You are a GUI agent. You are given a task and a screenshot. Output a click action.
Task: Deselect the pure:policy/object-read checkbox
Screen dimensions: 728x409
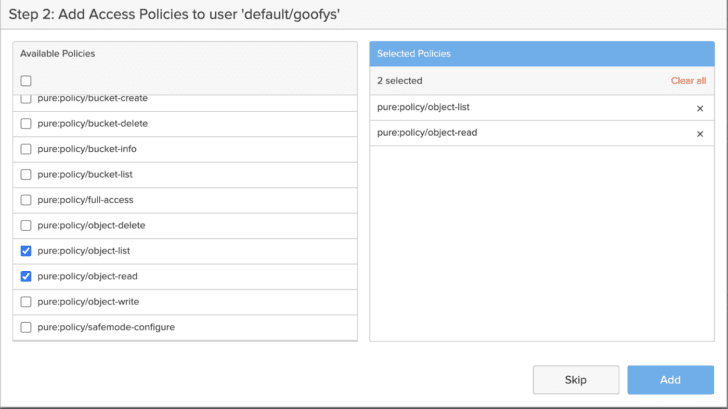26,276
